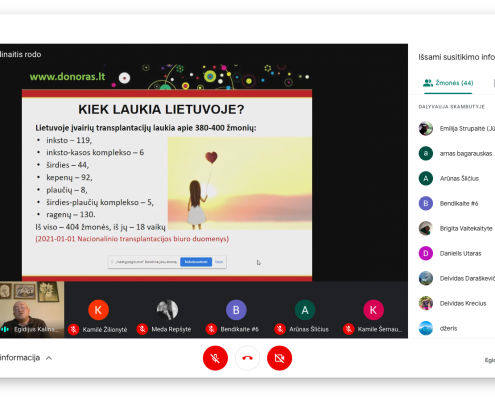Click Daniels Utaras magenta D avatar
Screen dimensions: 495x400
pyautogui.click(x=426, y=254)
